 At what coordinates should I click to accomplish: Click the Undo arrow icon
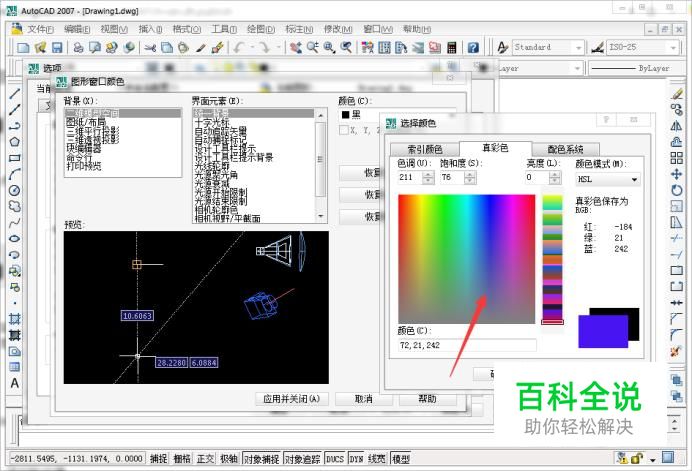[x=240, y=47]
